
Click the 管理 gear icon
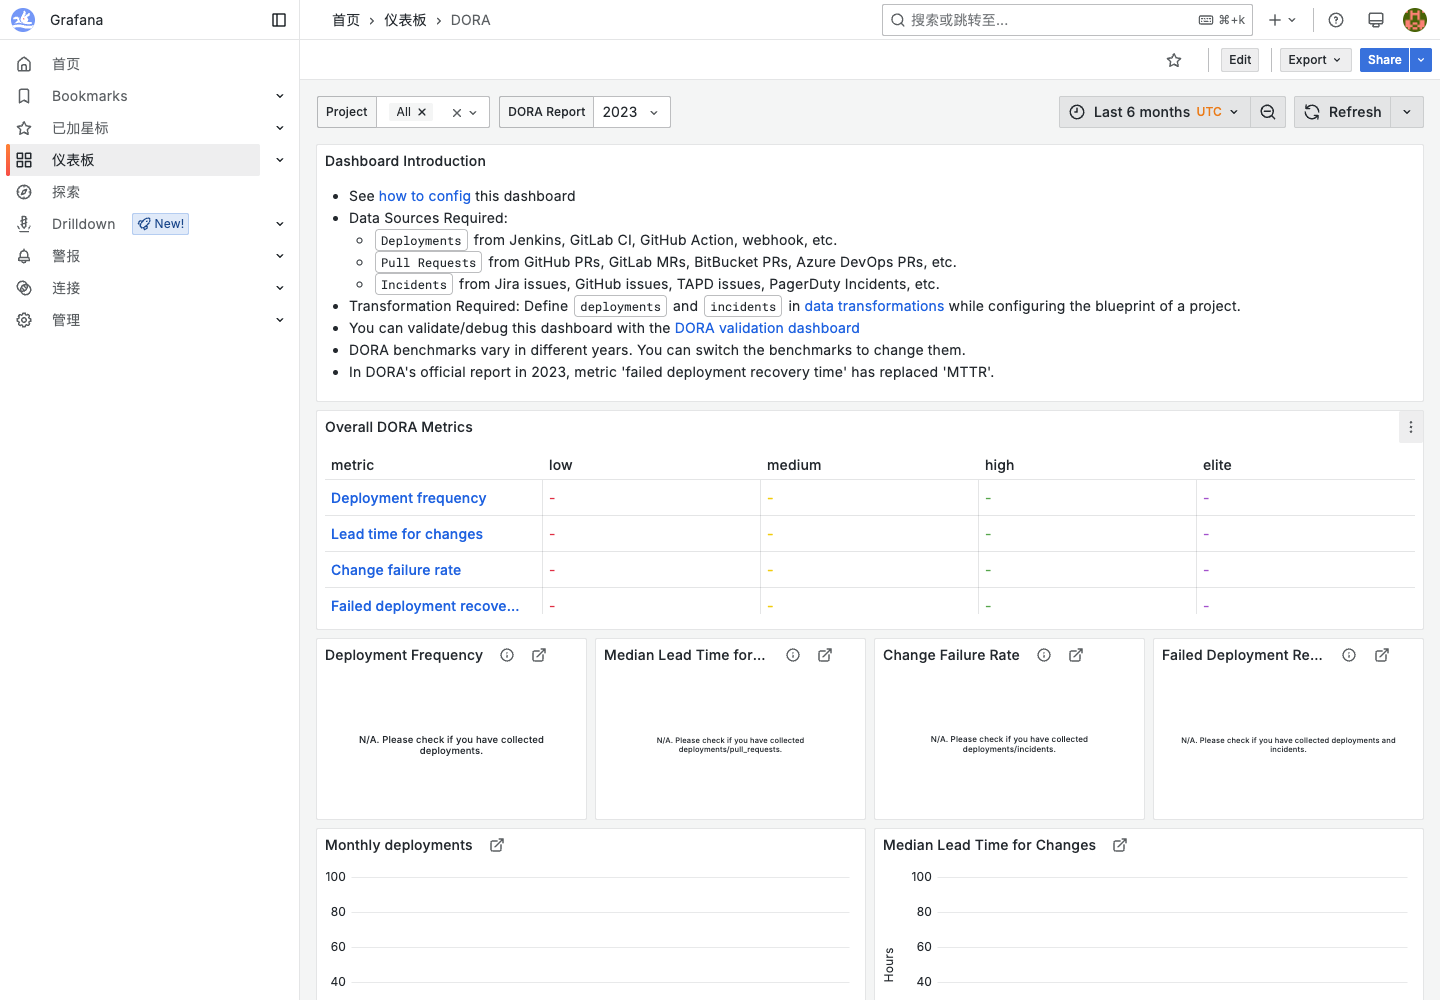tap(24, 320)
